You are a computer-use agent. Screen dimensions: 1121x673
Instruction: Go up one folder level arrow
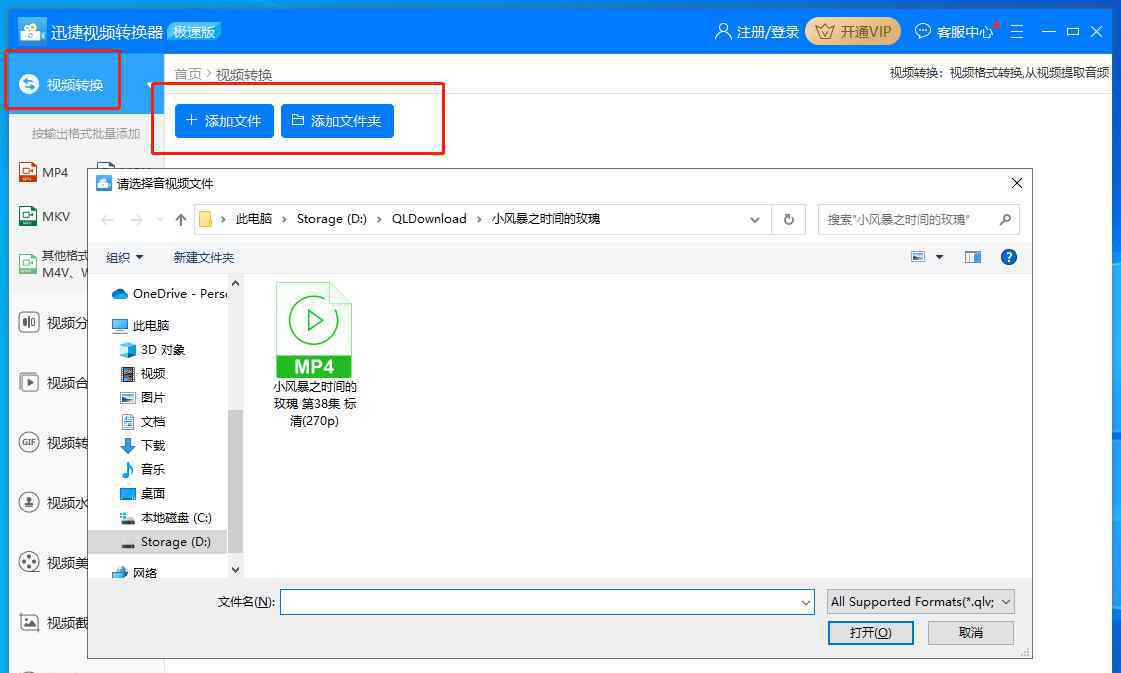(x=180, y=219)
